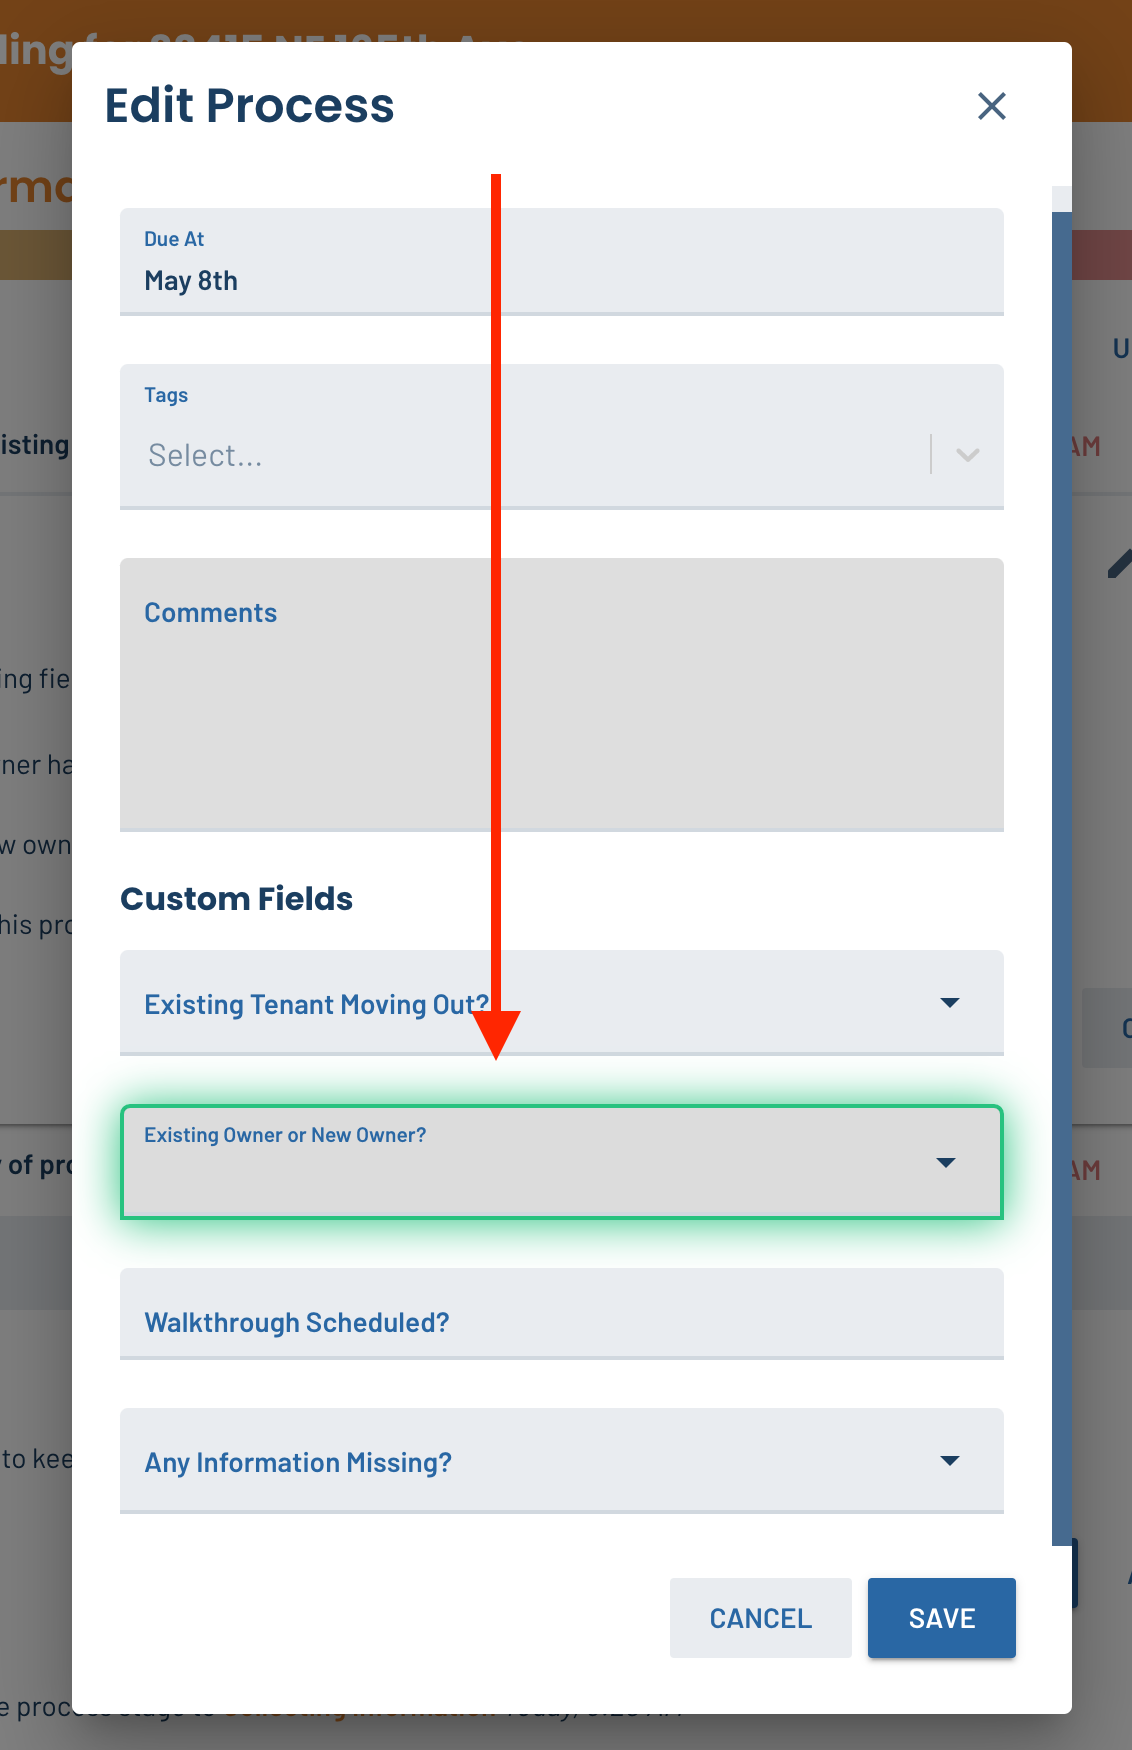Open the Due At date field

(562, 262)
